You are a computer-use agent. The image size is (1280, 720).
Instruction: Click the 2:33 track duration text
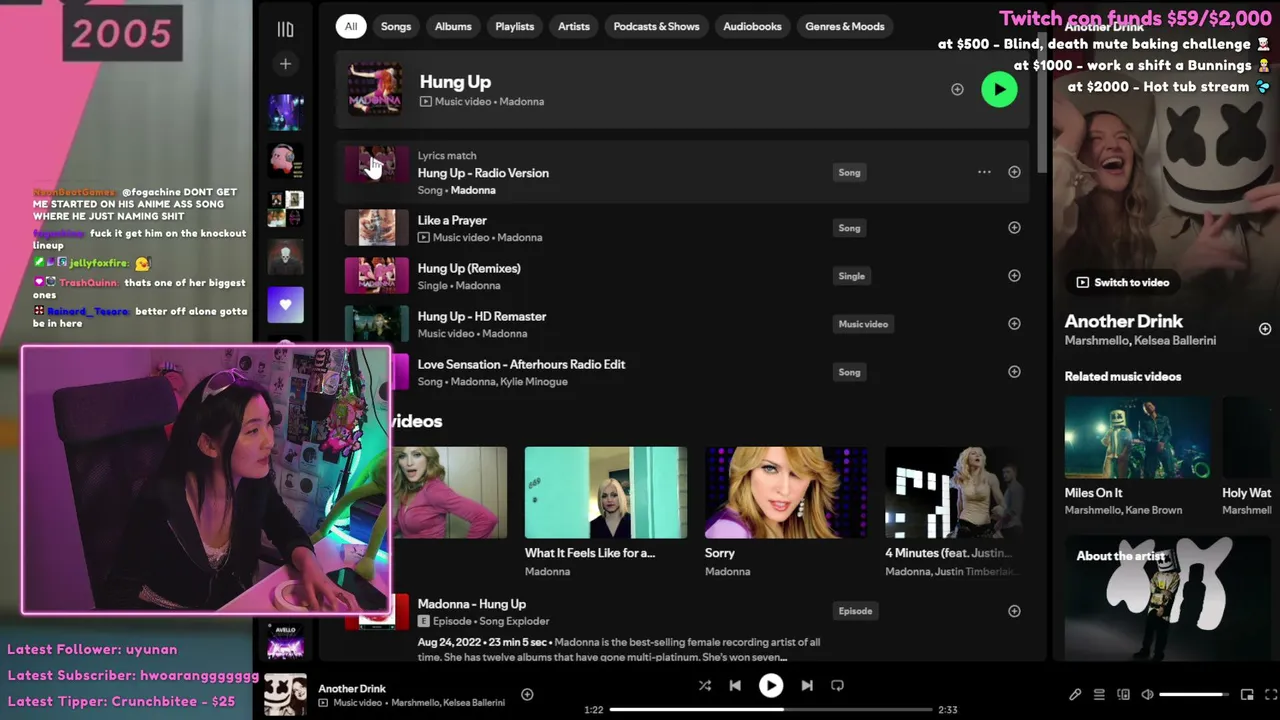coord(947,710)
